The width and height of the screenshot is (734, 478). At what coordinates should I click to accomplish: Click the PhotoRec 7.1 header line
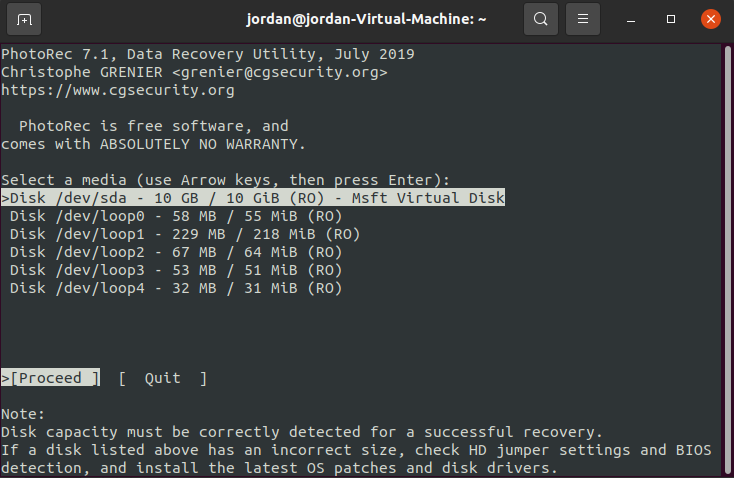(208, 54)
